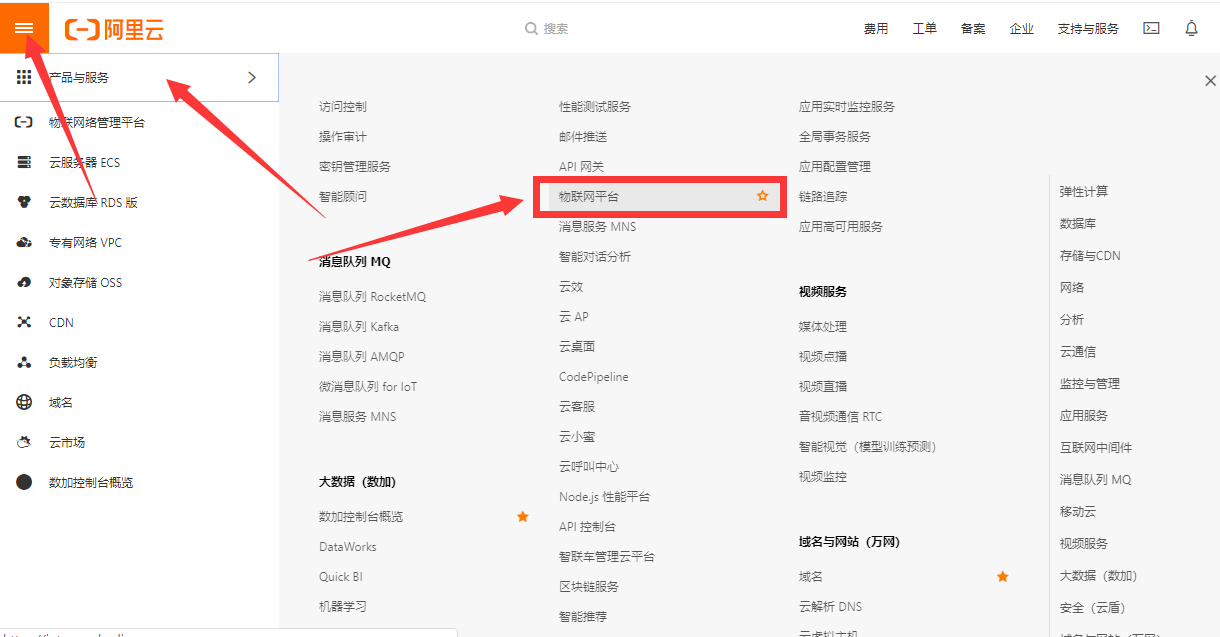The width and height of the screenshot is (1220, 637).
Task: Select 监控与管理 category on right
Action: tap(1090, 383)
